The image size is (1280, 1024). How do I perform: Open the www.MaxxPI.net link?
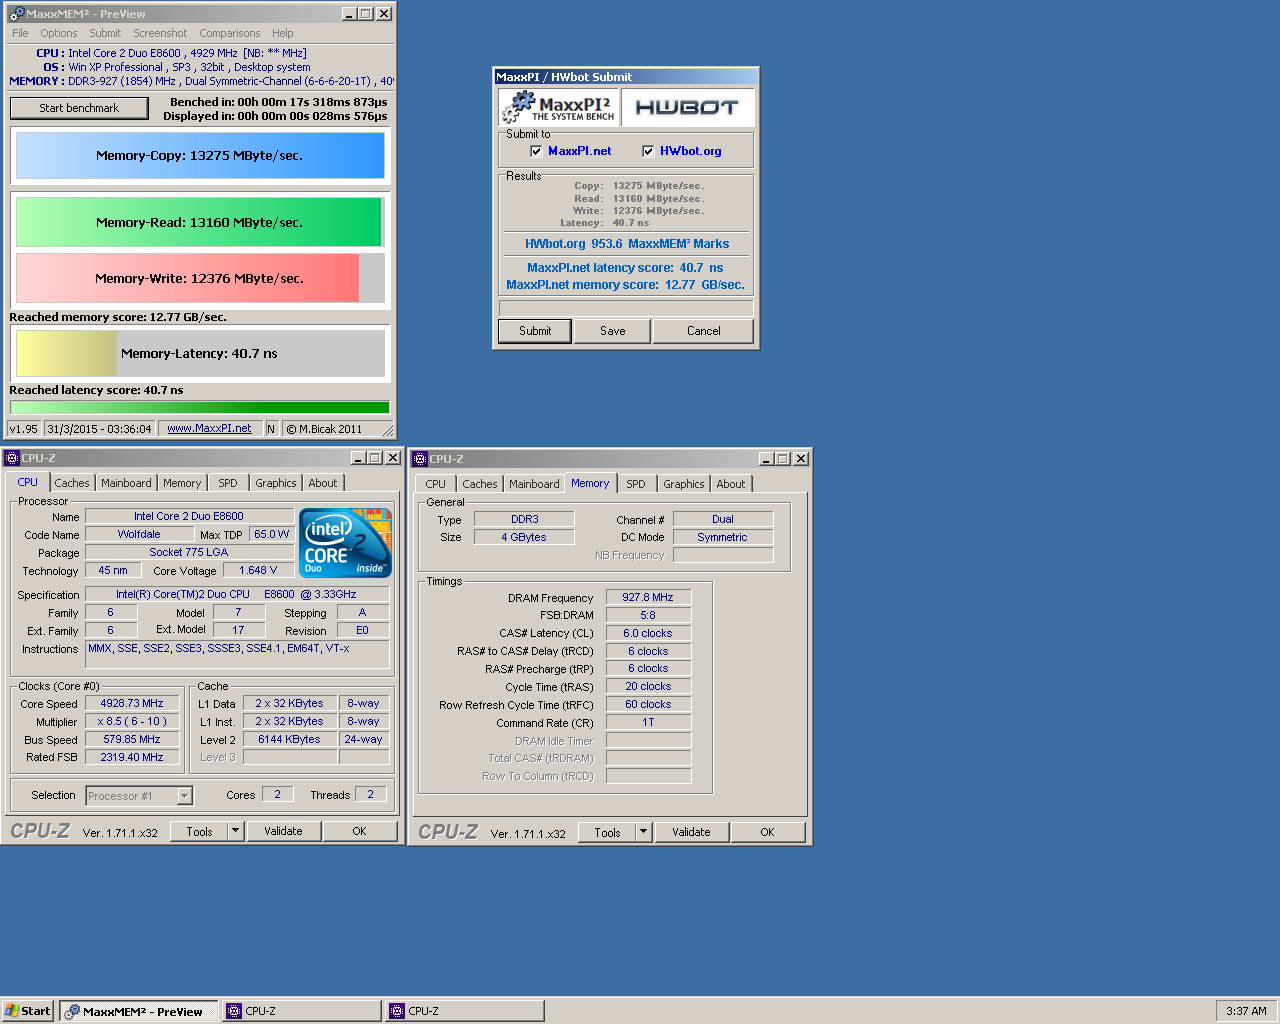coord(209,428)
